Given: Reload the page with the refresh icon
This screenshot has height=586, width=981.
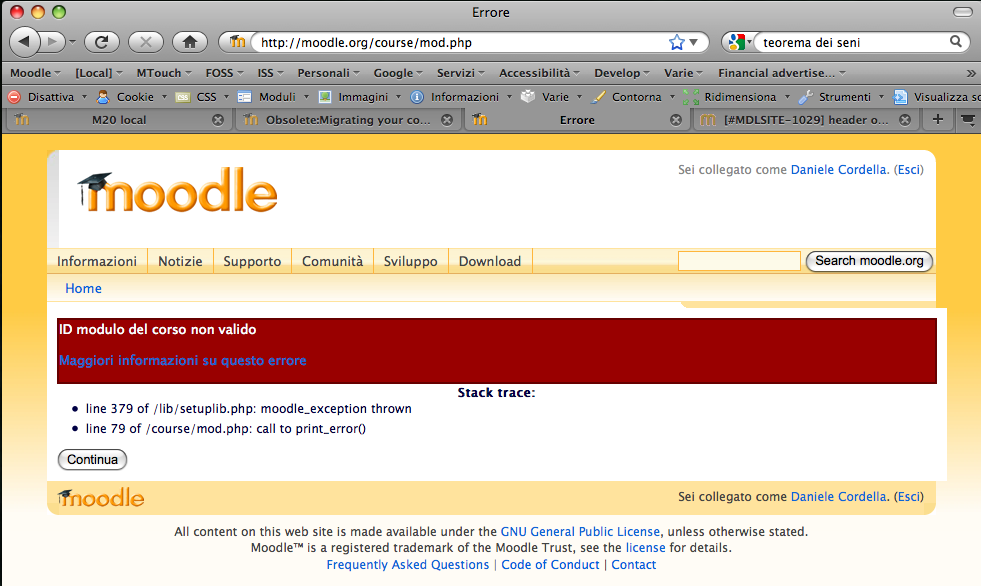Looking at the screenshot, I should point(101,42).
